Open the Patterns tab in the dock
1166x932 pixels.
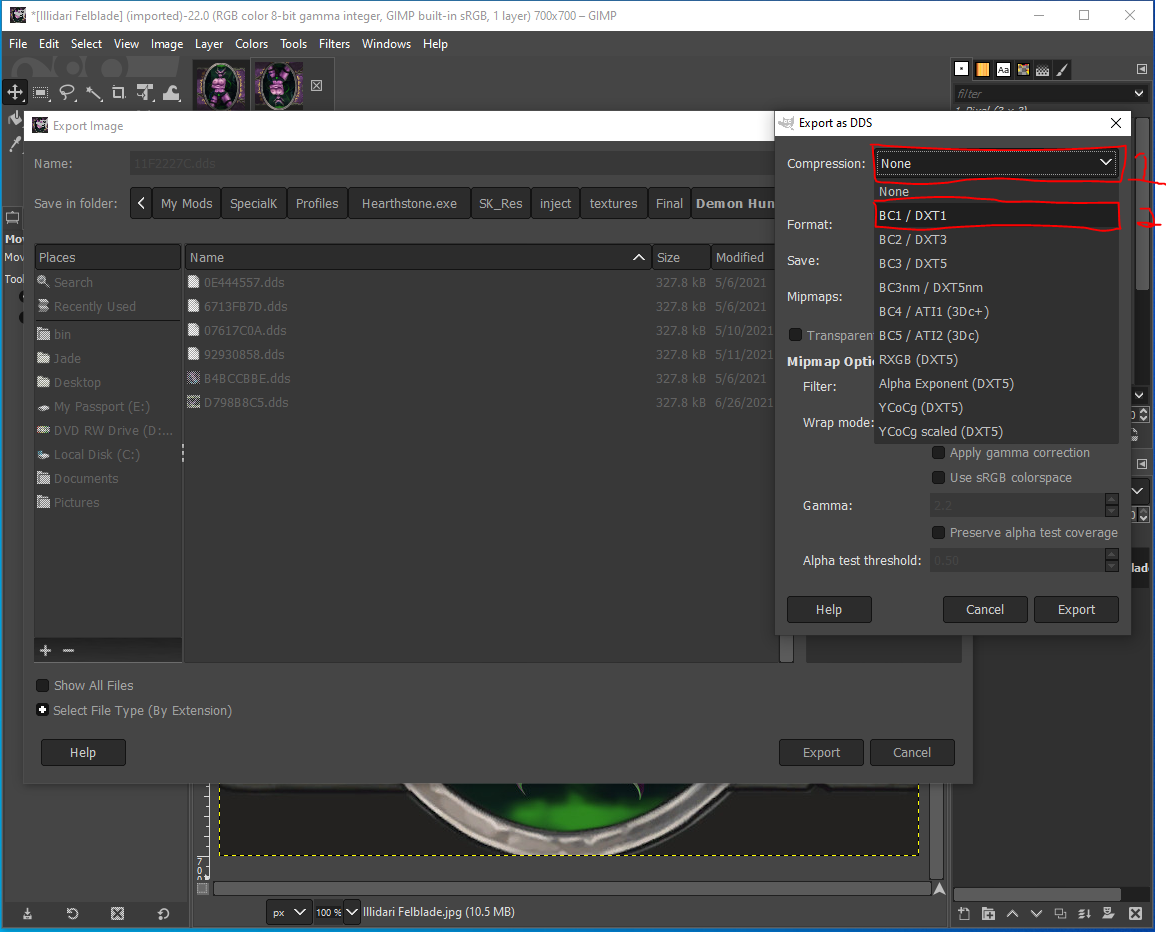(1043, 69)
